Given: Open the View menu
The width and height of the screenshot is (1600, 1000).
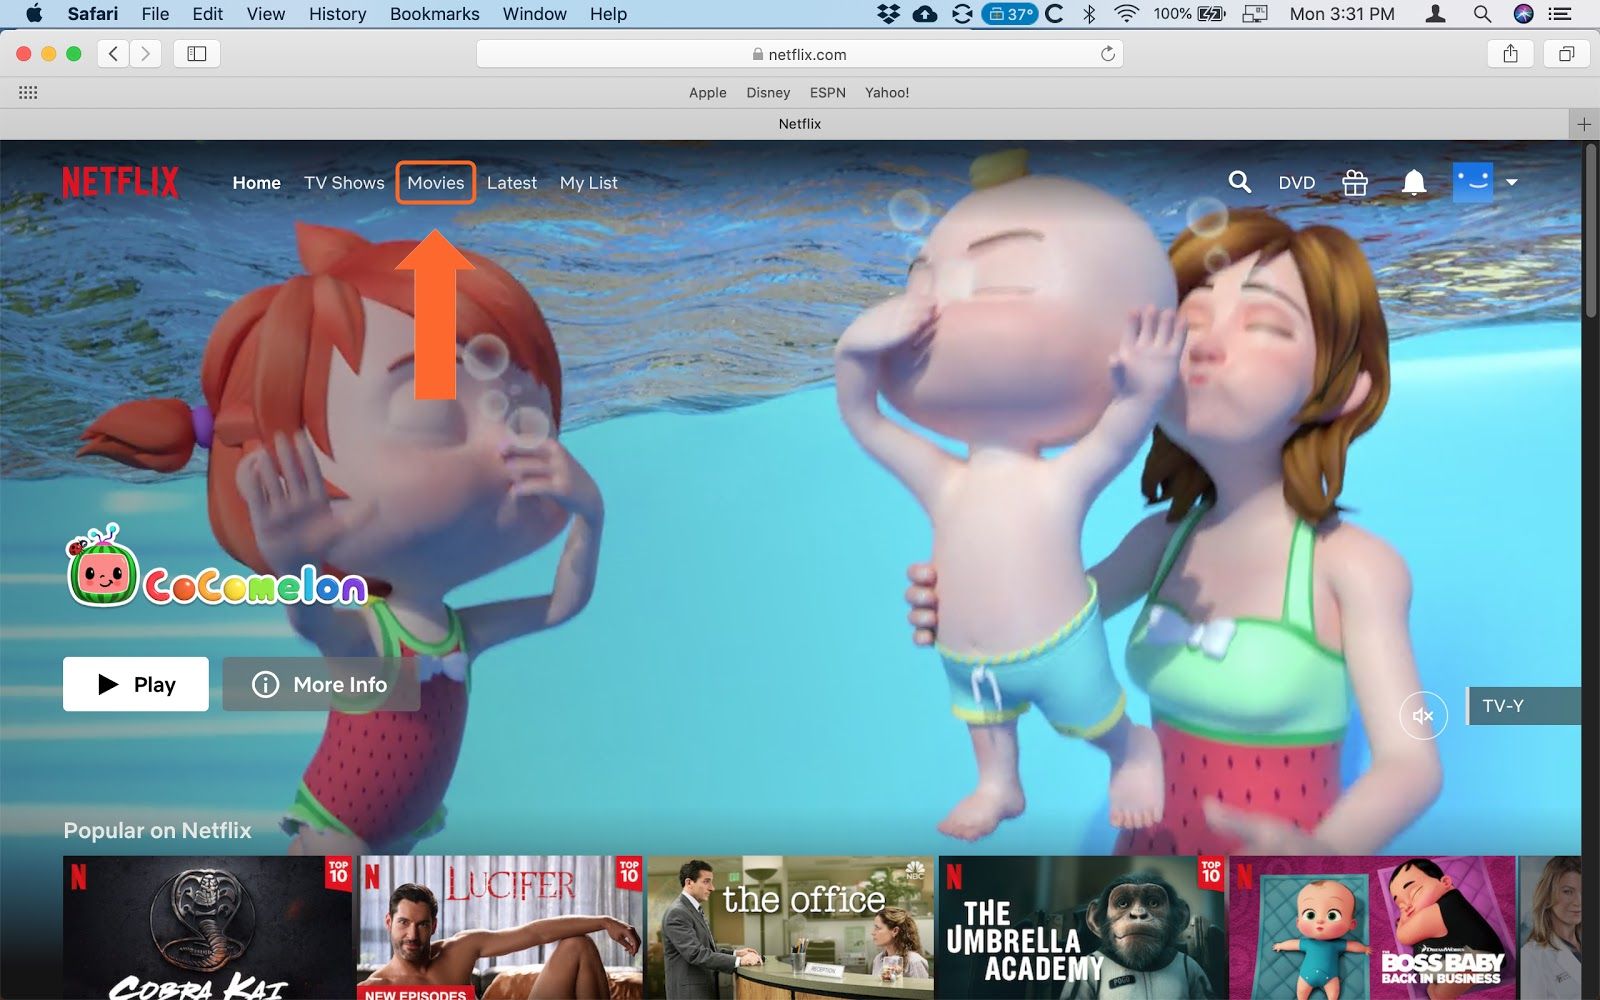Looking at the screenshot, I should pyautogui.click(x=266, y=14).
